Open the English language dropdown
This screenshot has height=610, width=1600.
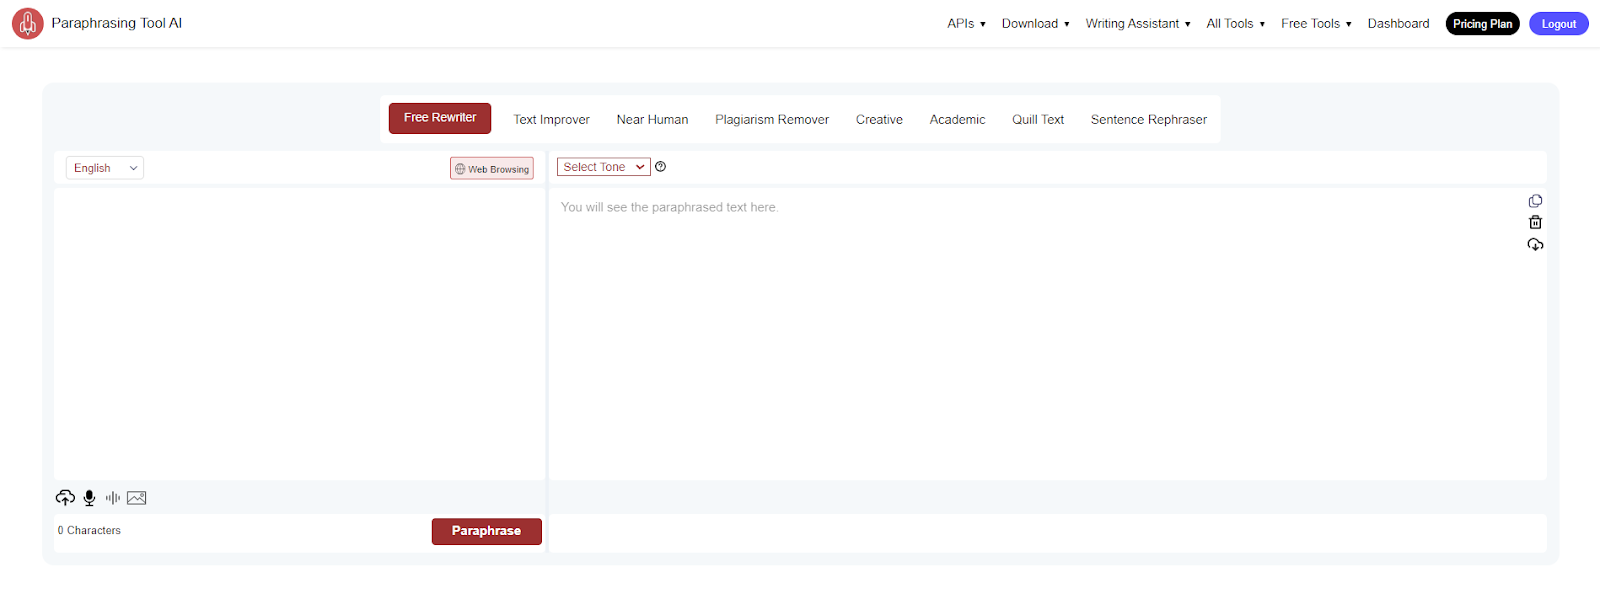(x=105, y=168)
